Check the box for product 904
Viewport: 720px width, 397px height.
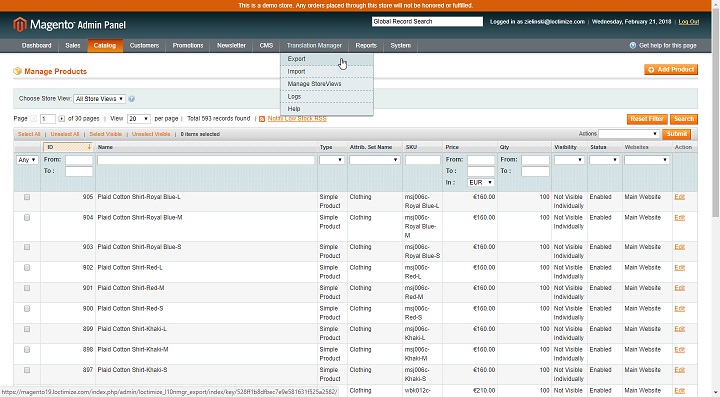pos(27,218)
